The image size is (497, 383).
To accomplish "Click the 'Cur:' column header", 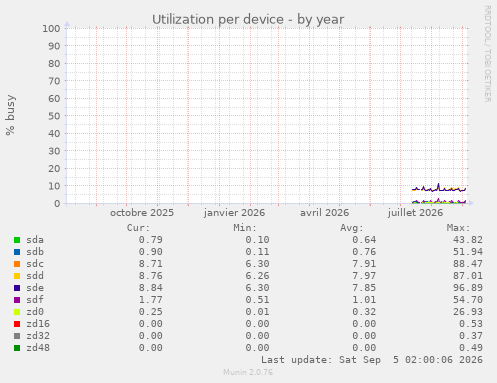I will (x=138, y=228).
